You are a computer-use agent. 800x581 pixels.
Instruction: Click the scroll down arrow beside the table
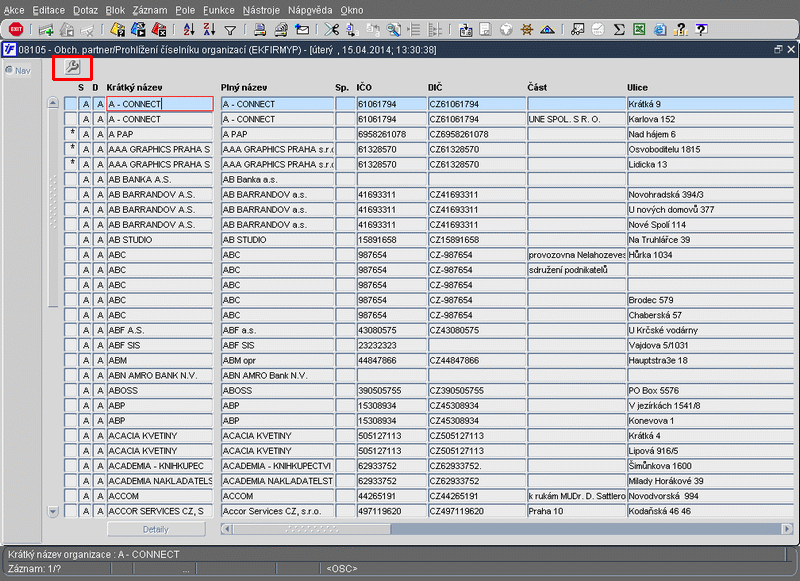53,511
